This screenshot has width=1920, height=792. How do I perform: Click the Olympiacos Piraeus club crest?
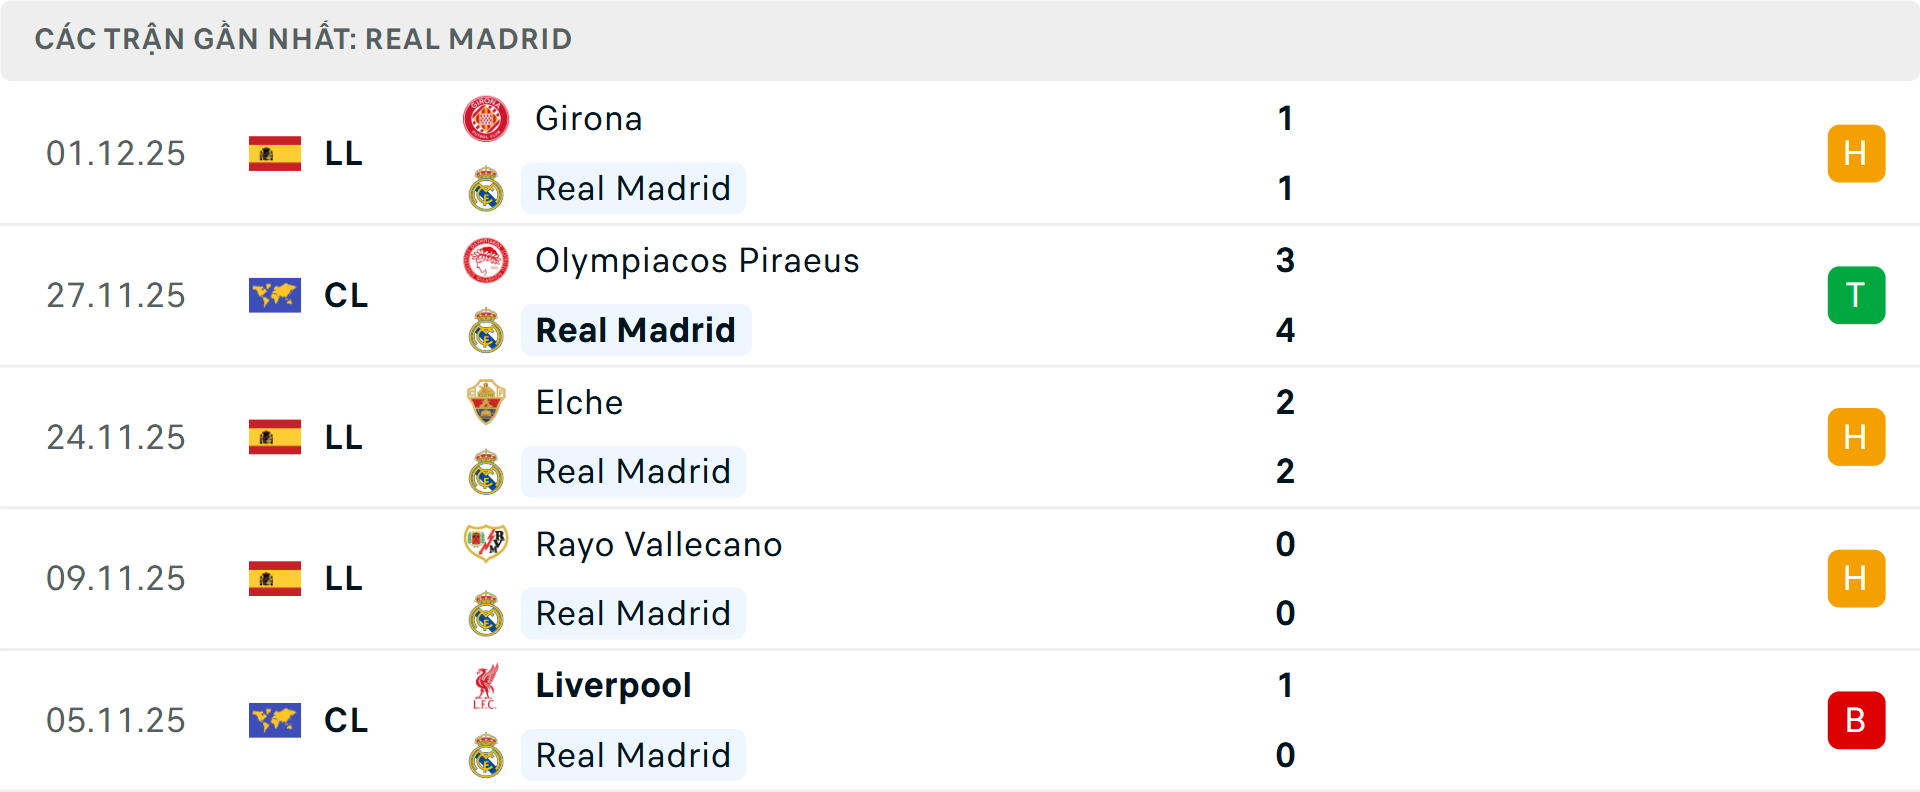(x=486, y=260)
